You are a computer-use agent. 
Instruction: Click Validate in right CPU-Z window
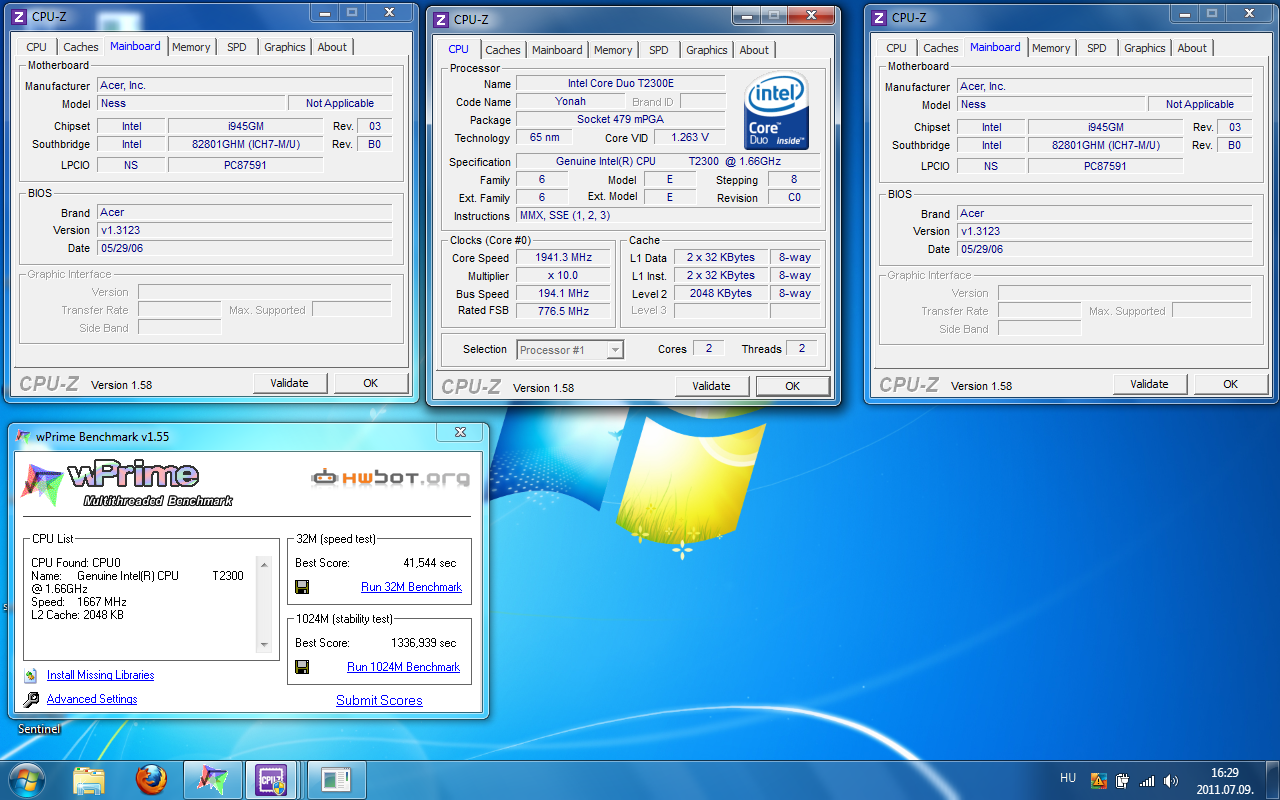pos(1149,384)
